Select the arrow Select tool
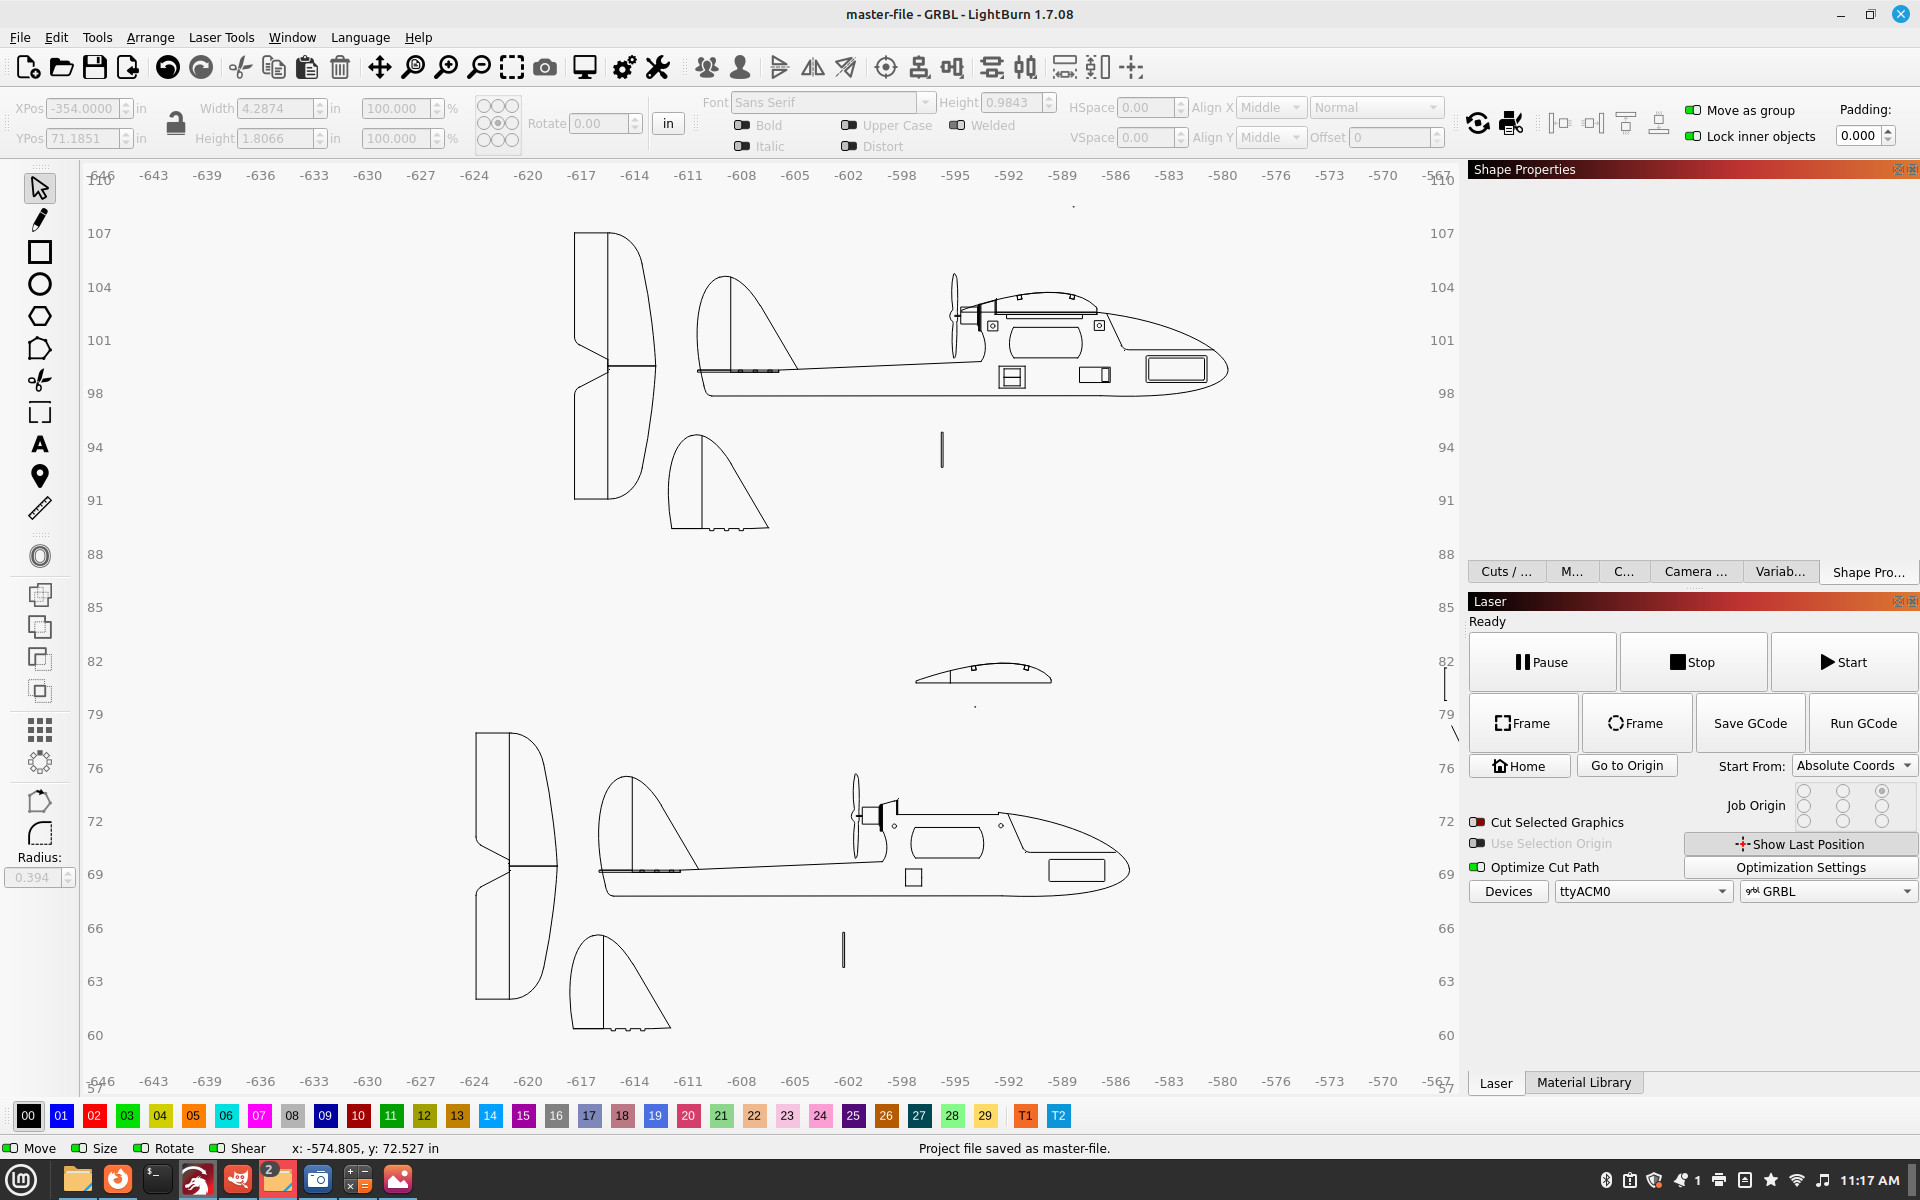 tap(40, 188)
